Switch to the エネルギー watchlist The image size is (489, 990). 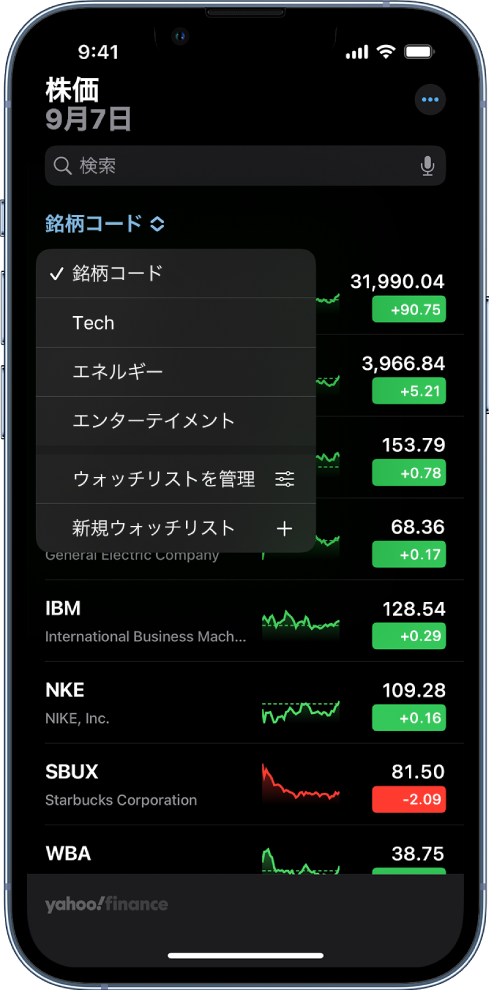[x=176, y=372]
